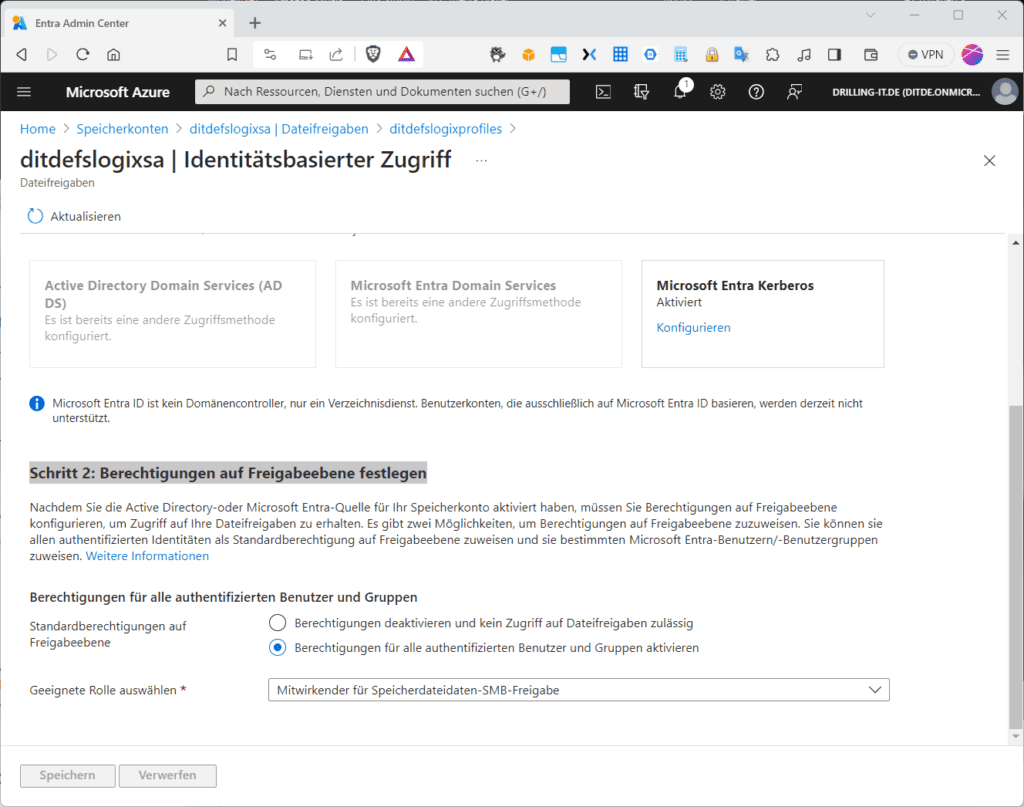Screen dimensions: 1024x807
Task: Open the ditdefslogixprofiles breadcrumb
Action: click(x=445, y=129)
